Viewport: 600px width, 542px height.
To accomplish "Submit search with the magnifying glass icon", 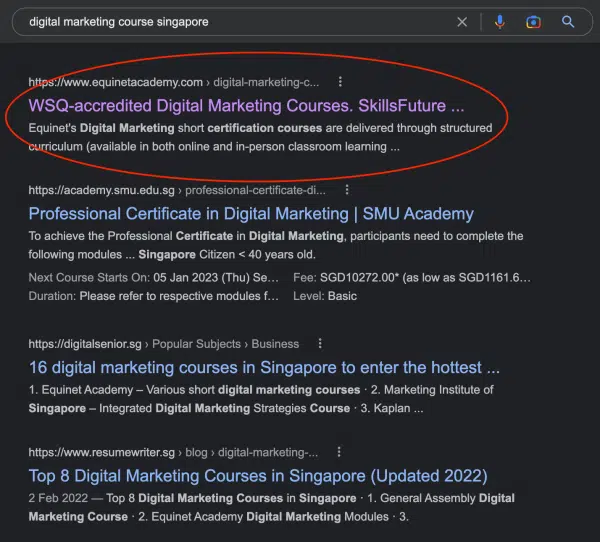I will 568,22.
